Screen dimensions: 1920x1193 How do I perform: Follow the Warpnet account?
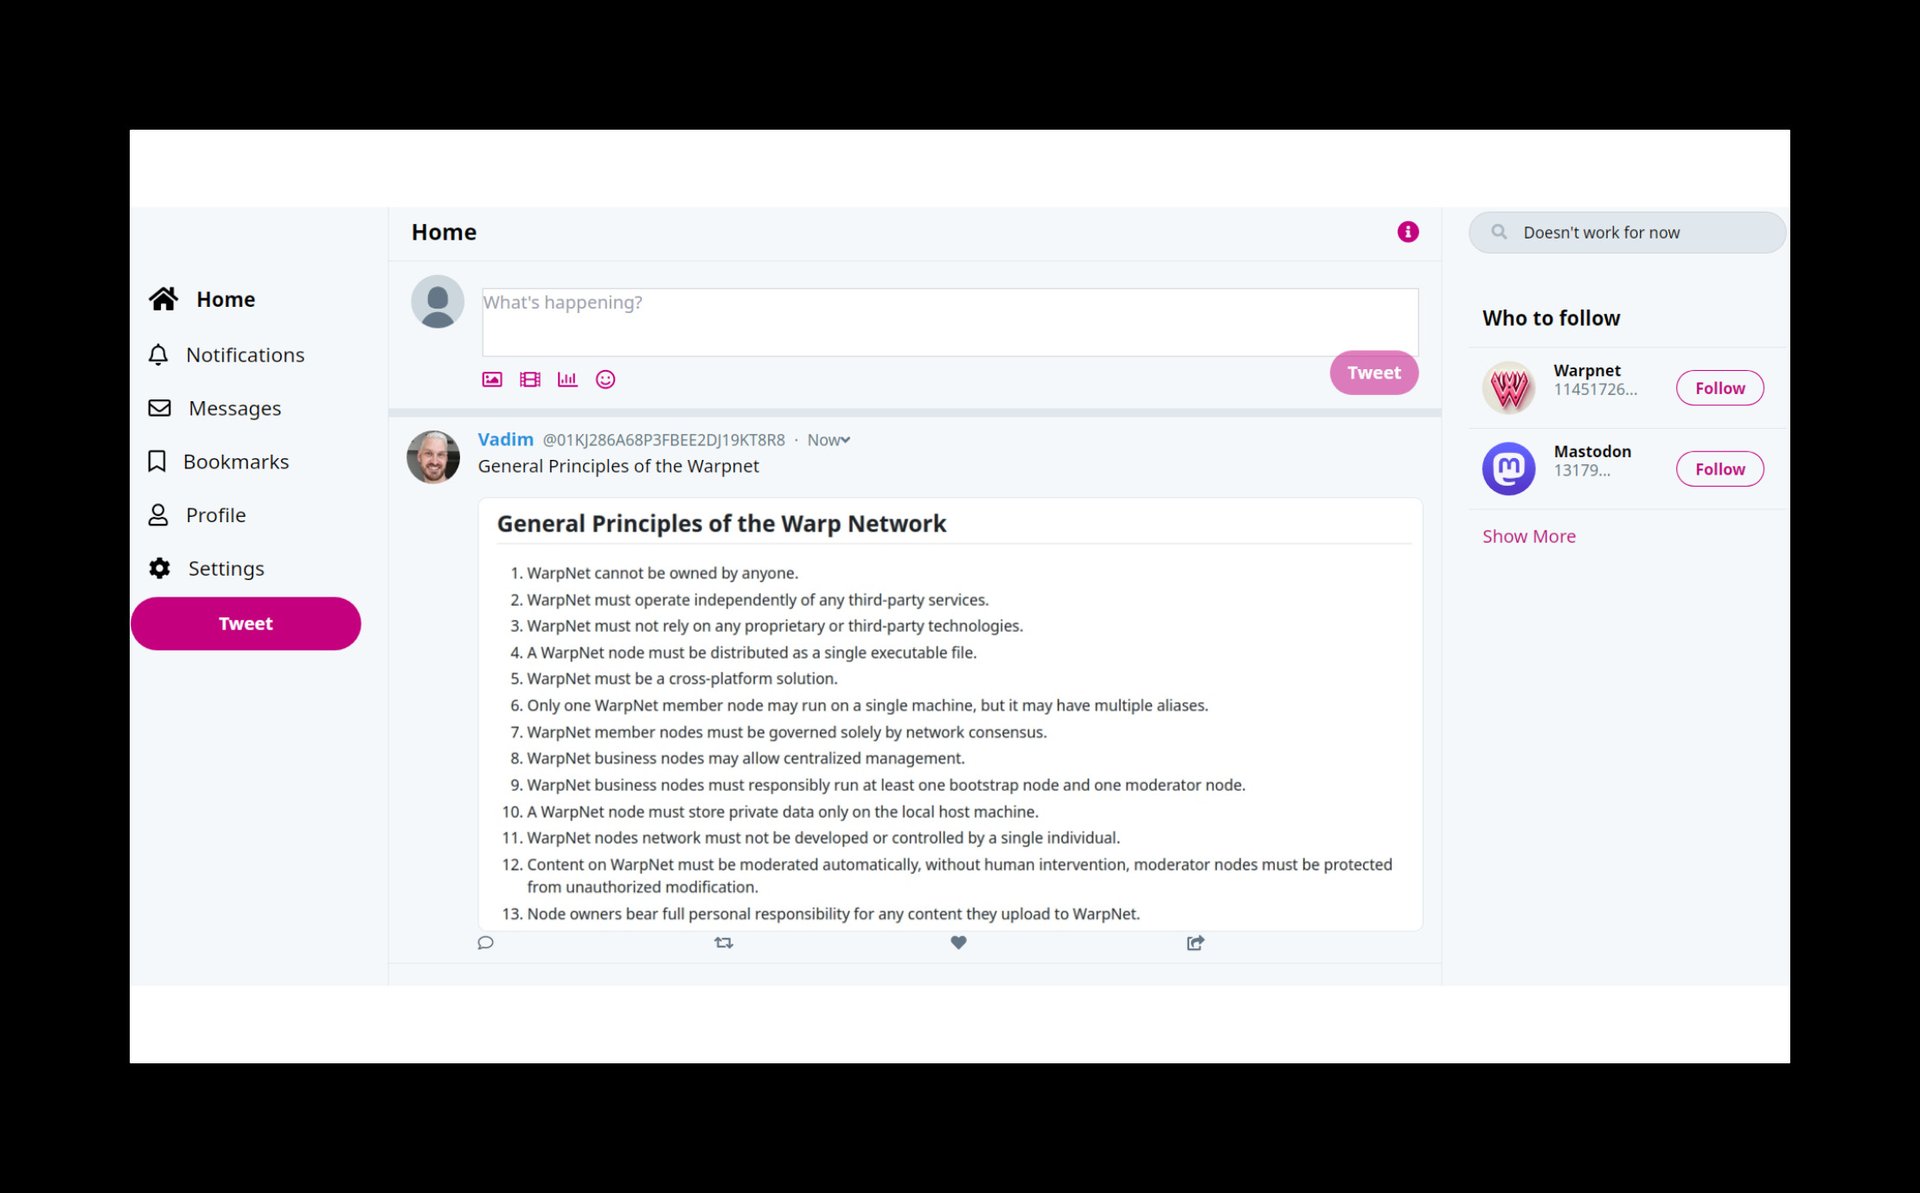click(1719, 388)
